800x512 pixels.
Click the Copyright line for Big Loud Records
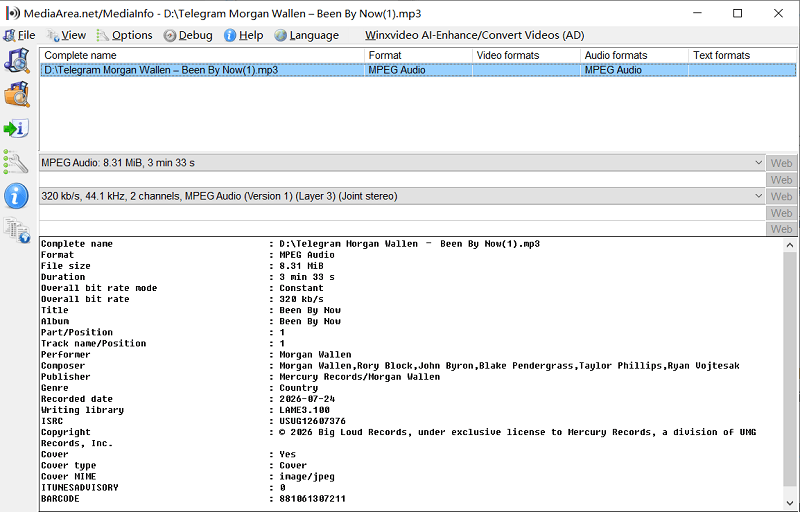(398, 438)
